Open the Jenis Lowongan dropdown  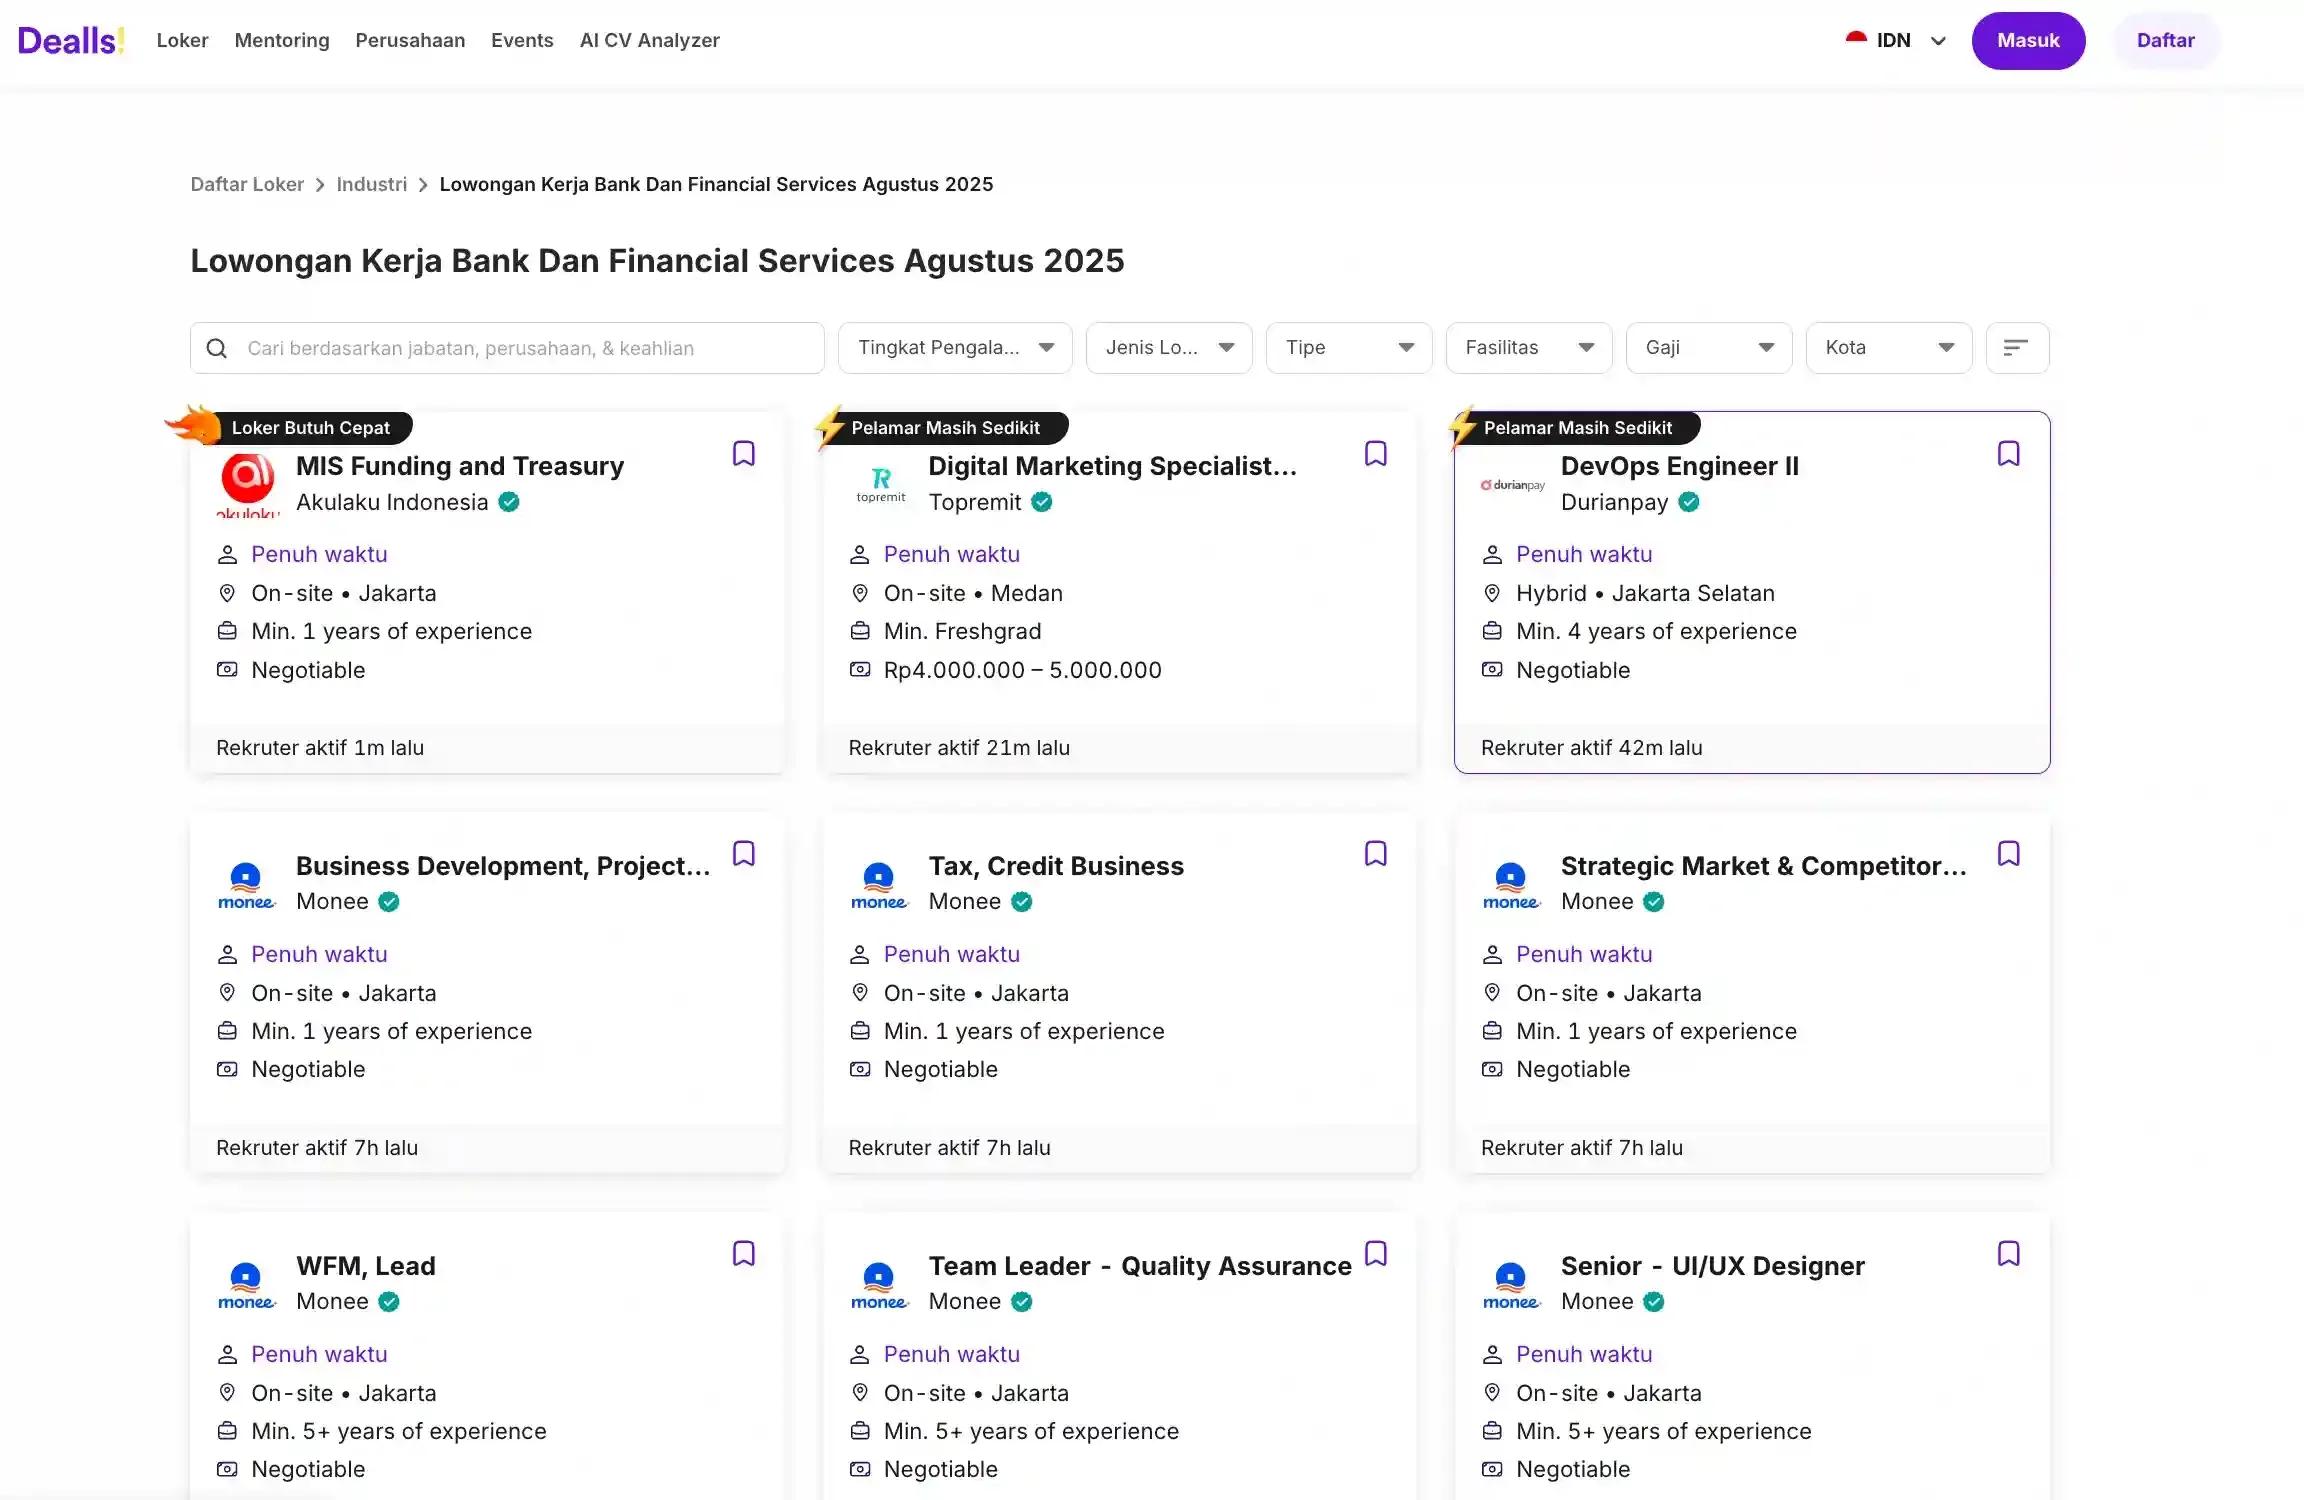(1169, 348)
